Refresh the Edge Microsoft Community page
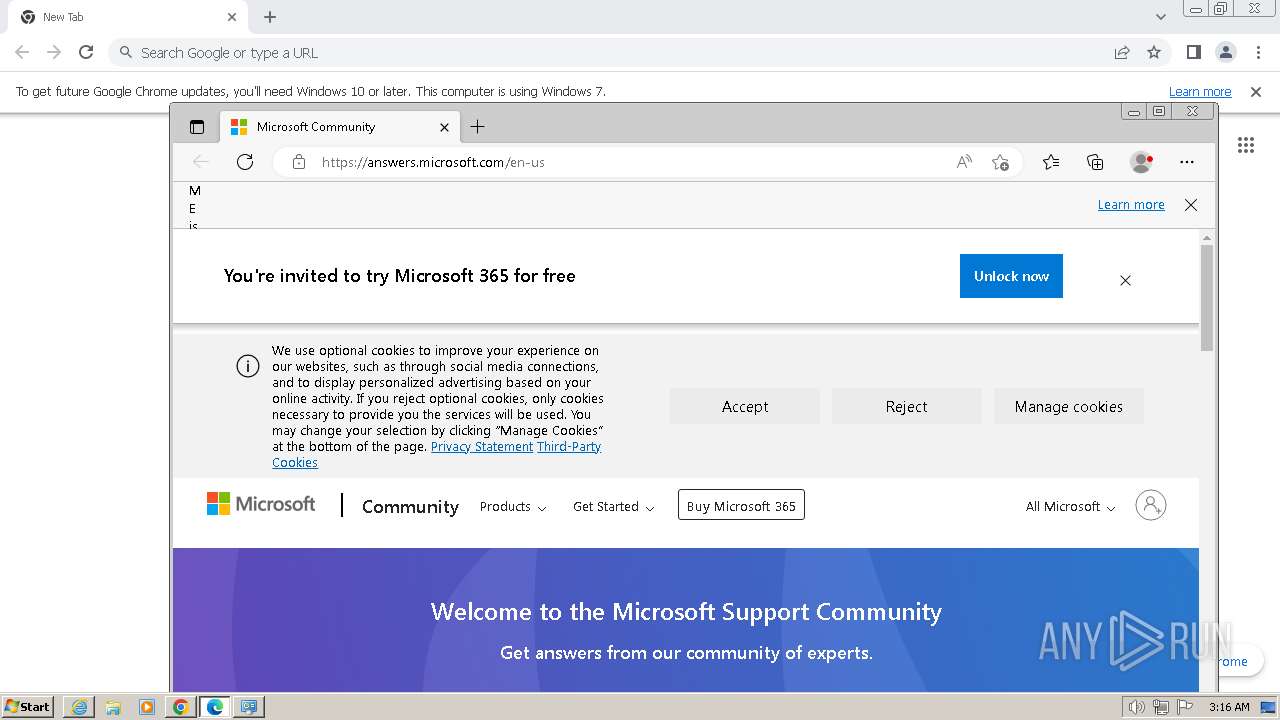The image size is (1280, 720). coord(245,162)
